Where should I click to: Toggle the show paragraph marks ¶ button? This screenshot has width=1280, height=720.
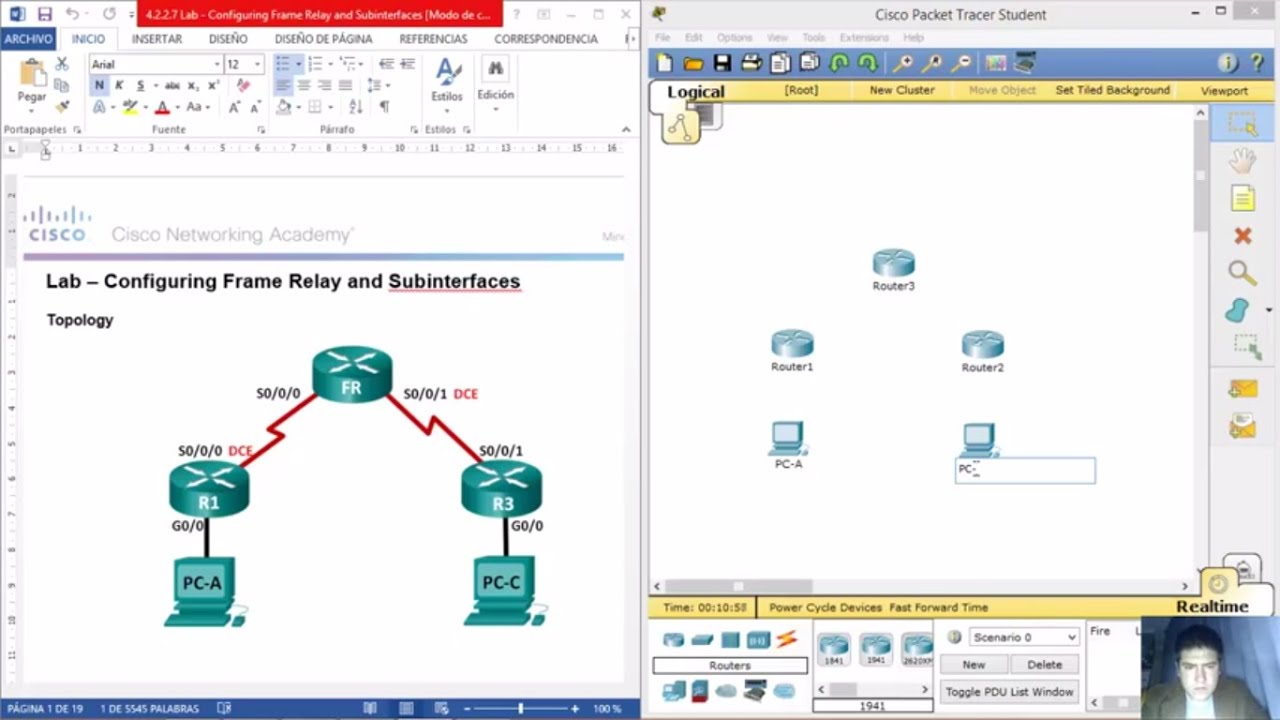coord(385,107)
